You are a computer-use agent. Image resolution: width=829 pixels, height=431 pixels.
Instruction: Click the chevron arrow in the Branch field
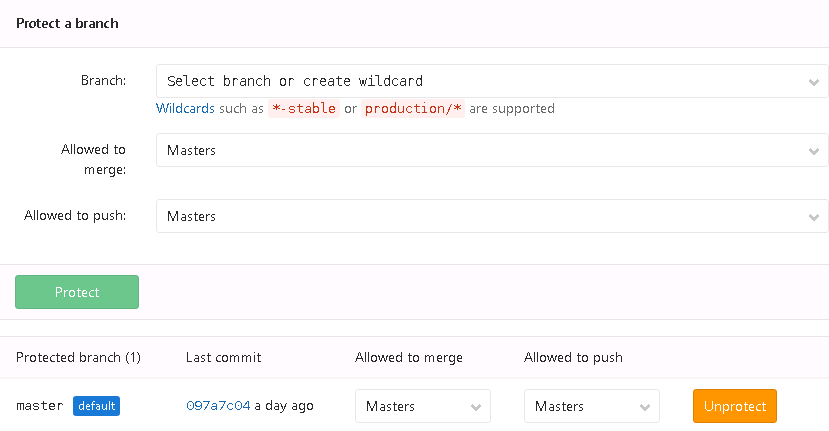click(814, 82)
